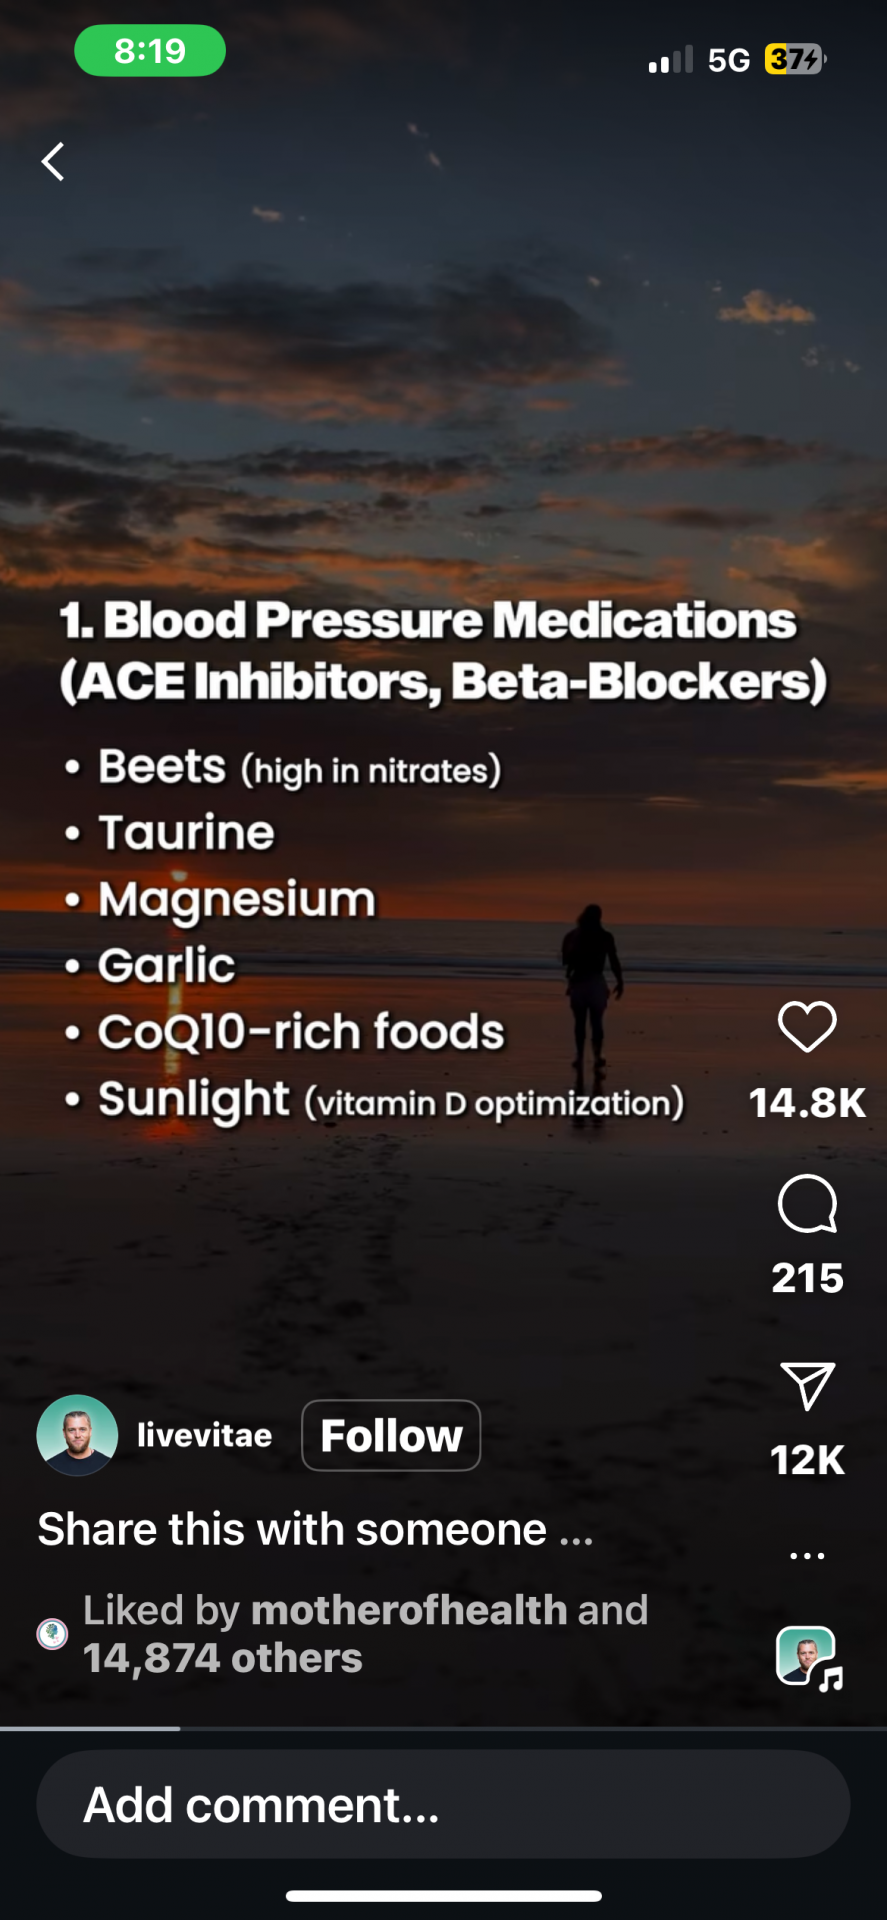Open livevitae profile picture

[x=77, y=1435]
